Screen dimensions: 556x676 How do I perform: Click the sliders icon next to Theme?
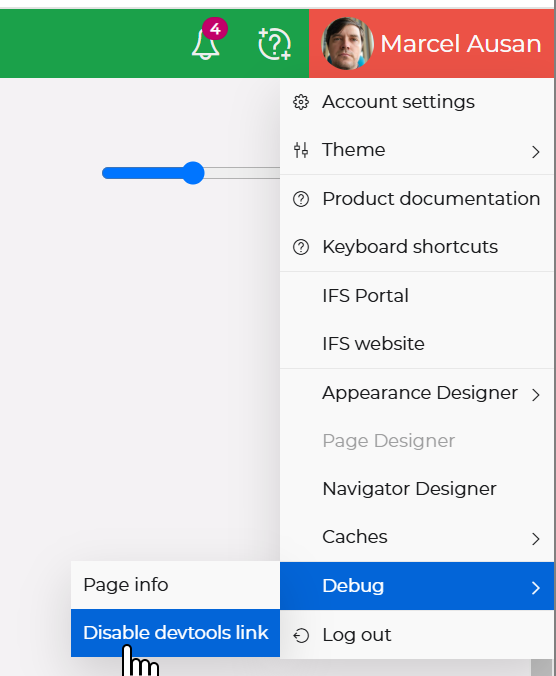301,150
